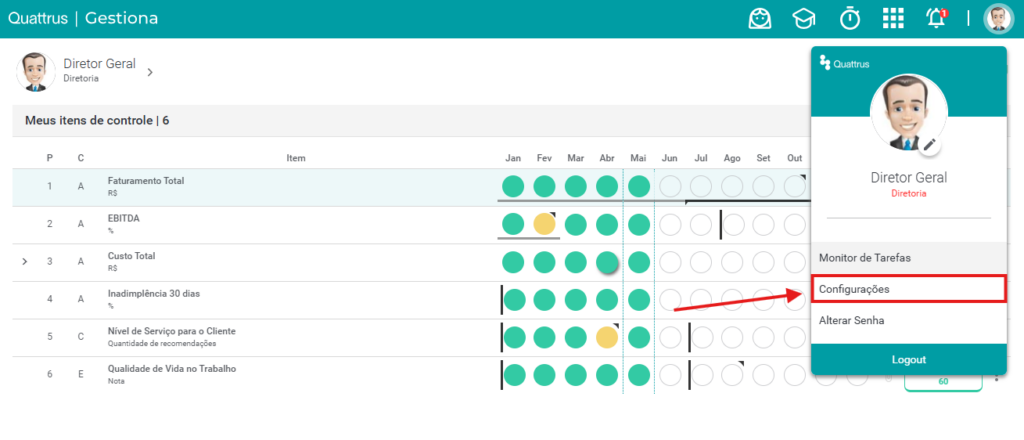Open the support agent icon in header

tap(760, 19)
